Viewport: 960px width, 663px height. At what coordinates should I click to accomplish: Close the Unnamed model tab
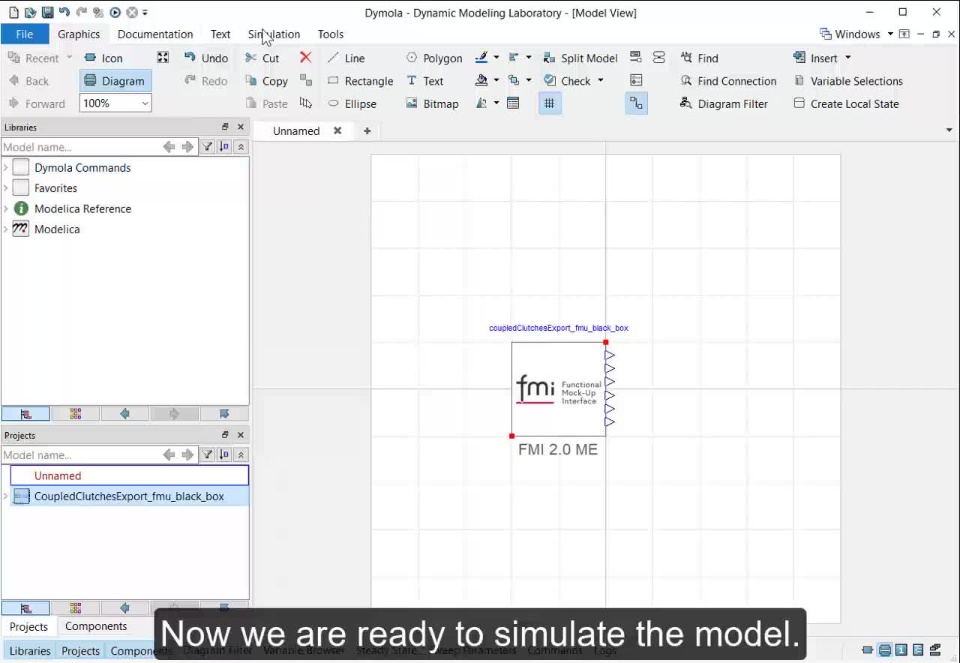click(337, 130)
